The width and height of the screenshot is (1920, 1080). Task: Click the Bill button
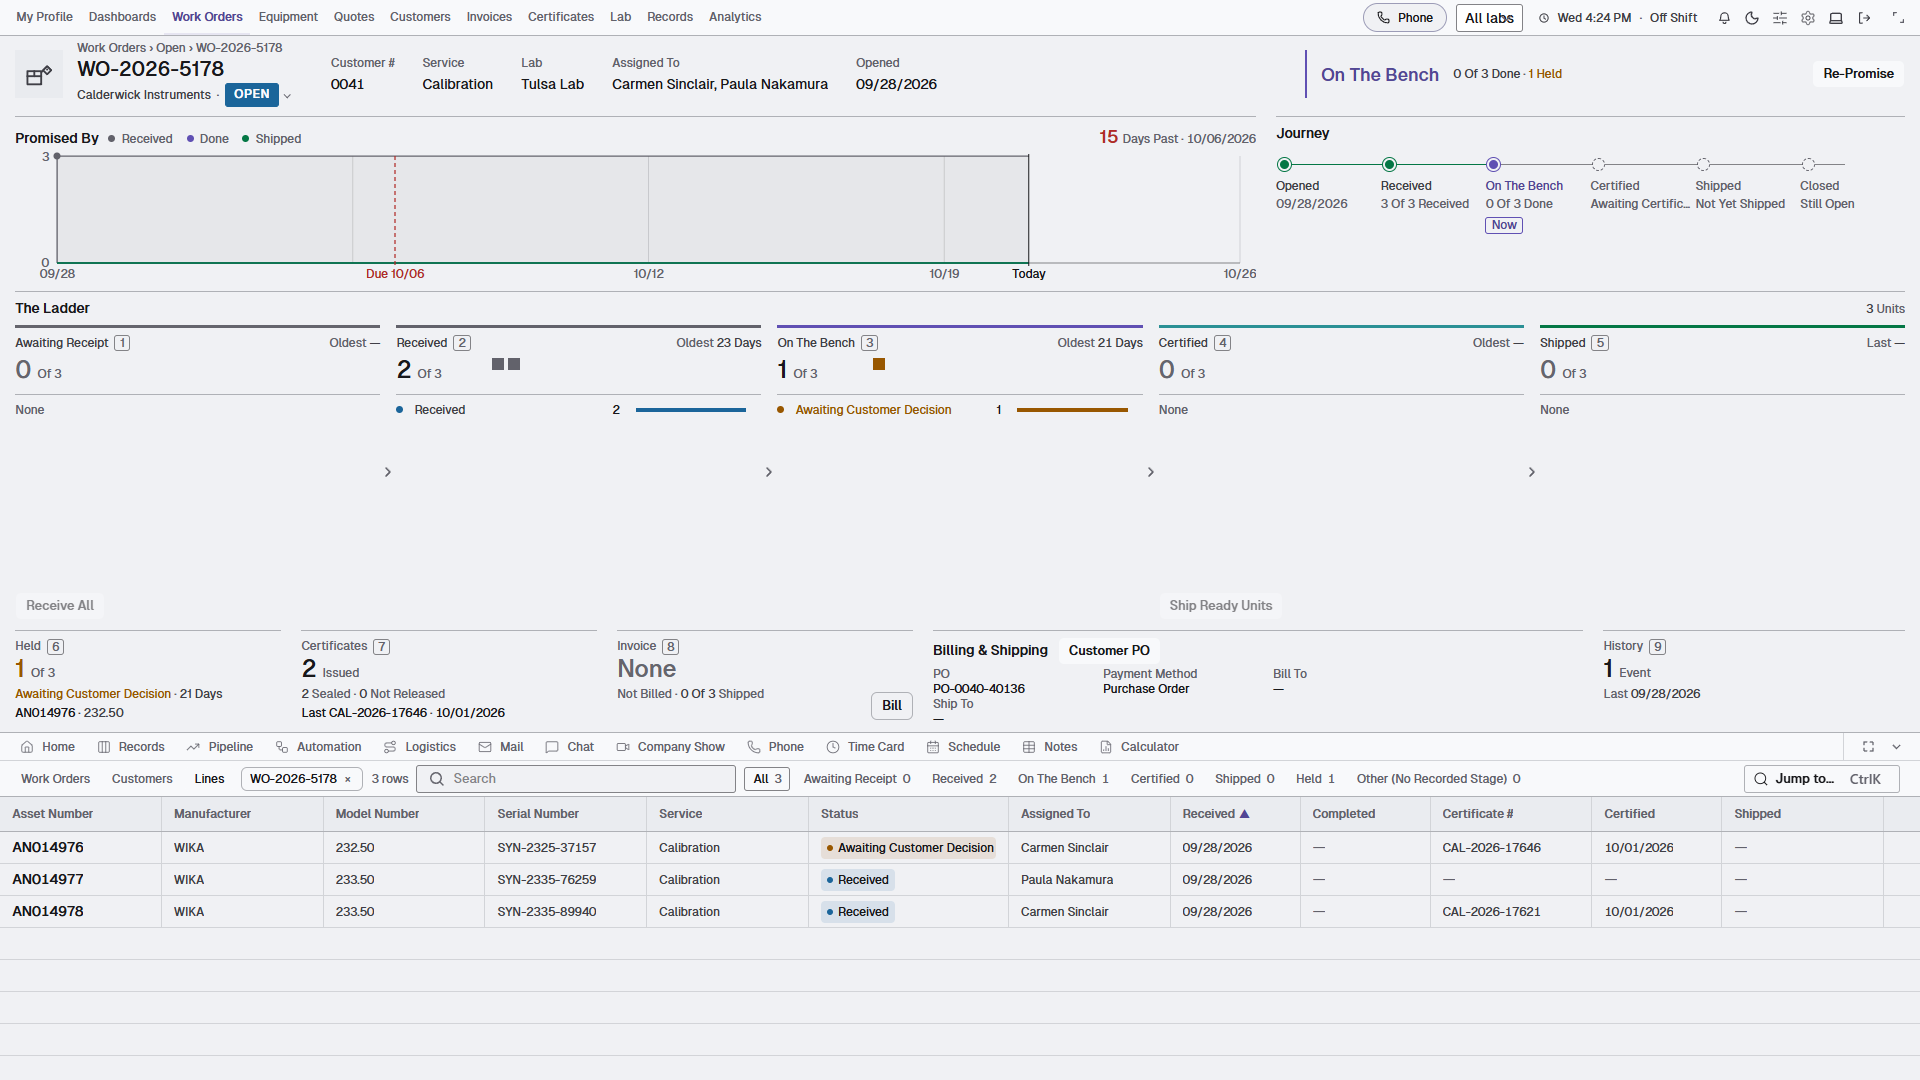point(892,706)
